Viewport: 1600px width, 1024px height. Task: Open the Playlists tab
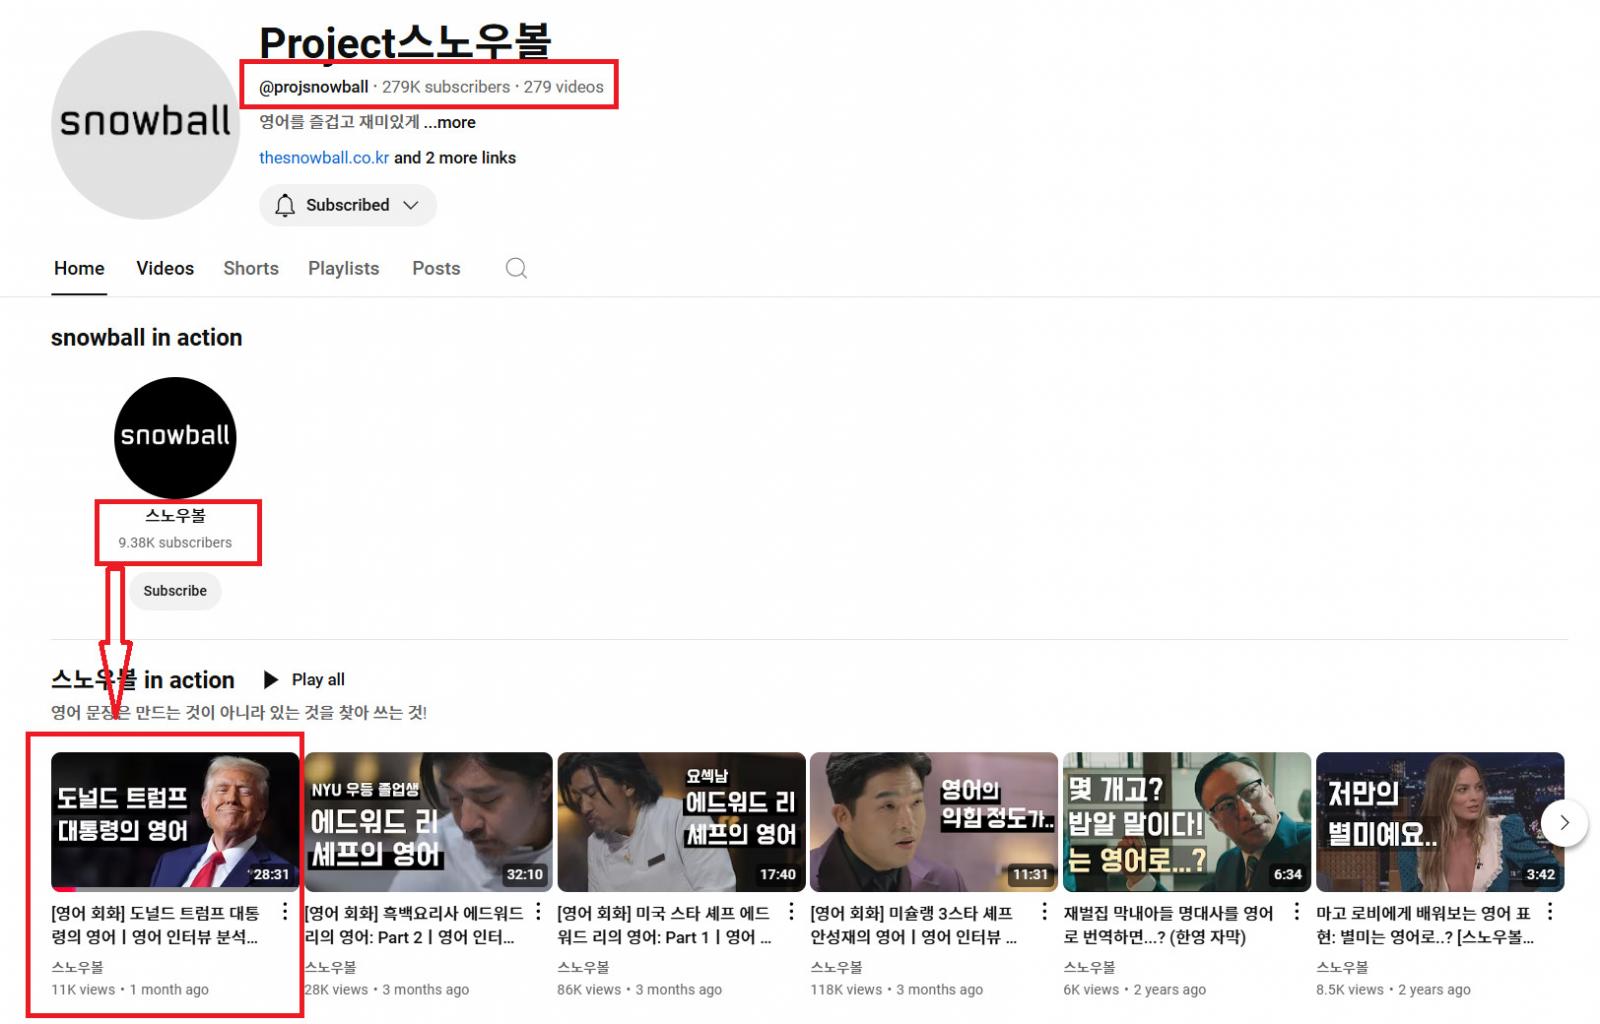point(343,268)
